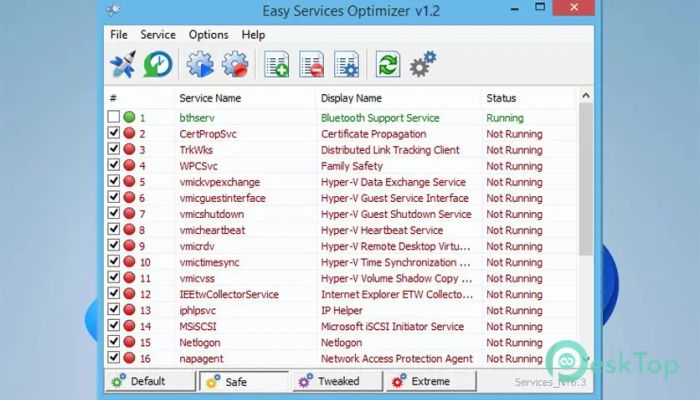Click 'Bluetooth Support Service' display name

(380, 118)
